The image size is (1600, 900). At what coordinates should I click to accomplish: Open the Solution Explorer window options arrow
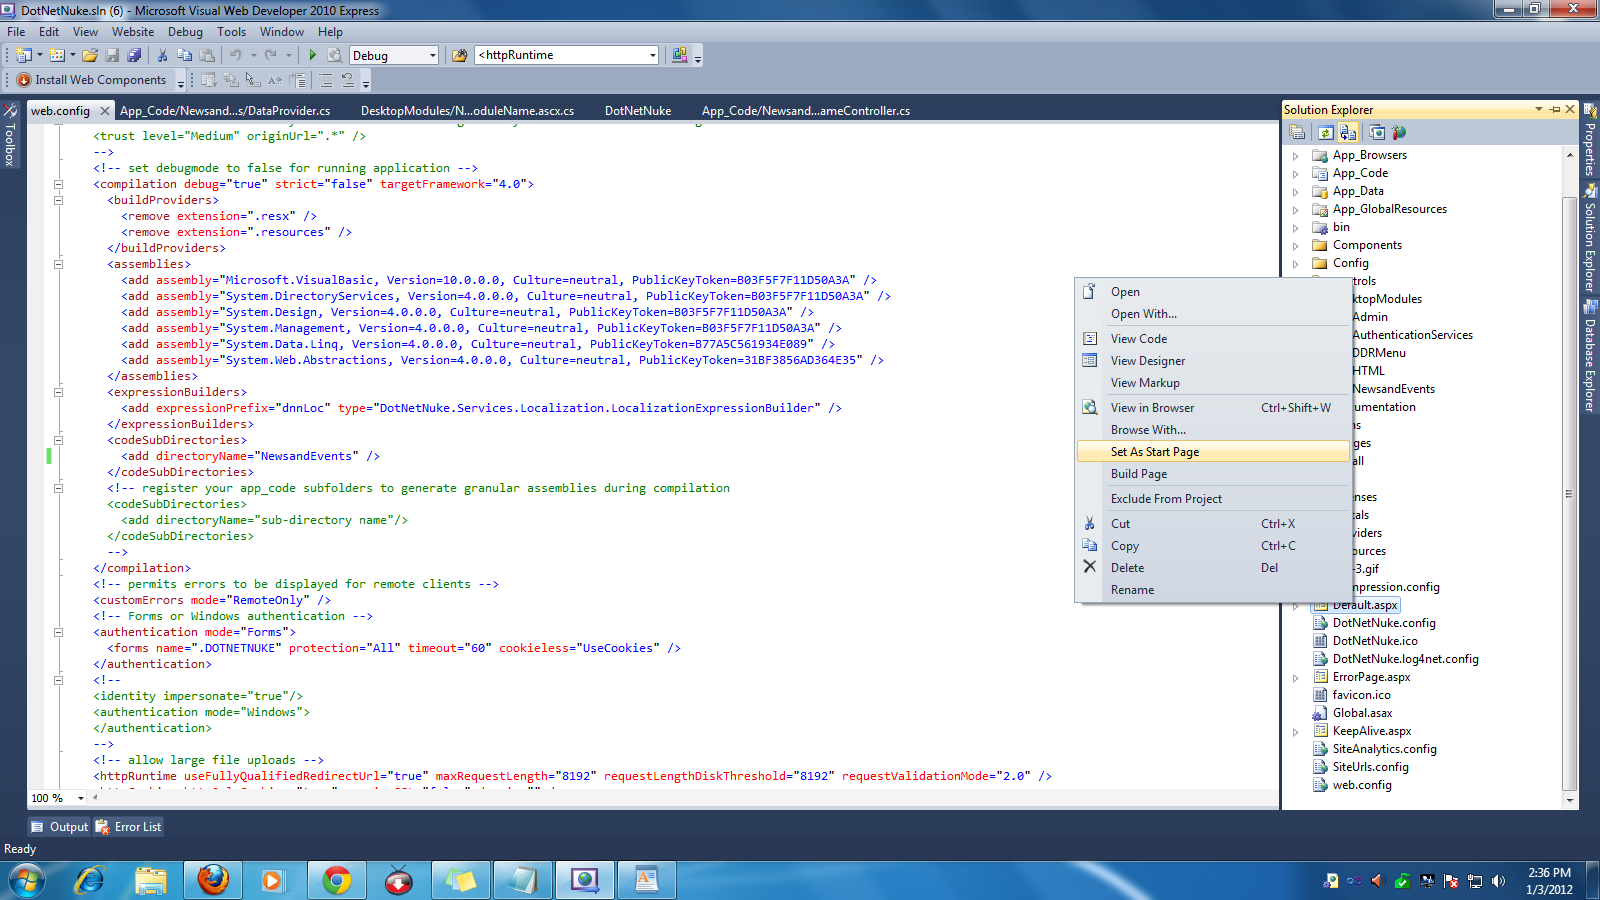(1539, 109)
